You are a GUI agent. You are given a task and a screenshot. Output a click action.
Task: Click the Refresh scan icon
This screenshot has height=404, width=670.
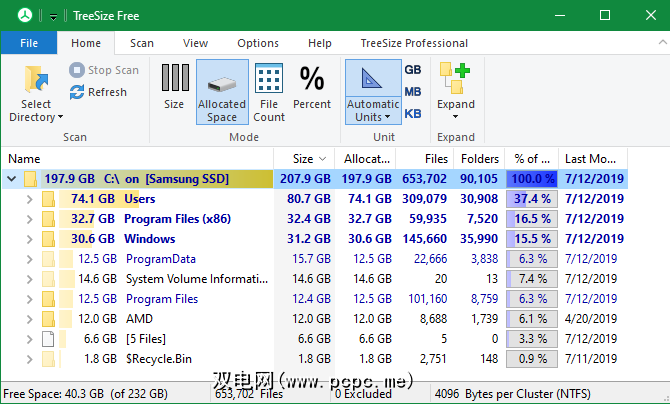(78, 92)
